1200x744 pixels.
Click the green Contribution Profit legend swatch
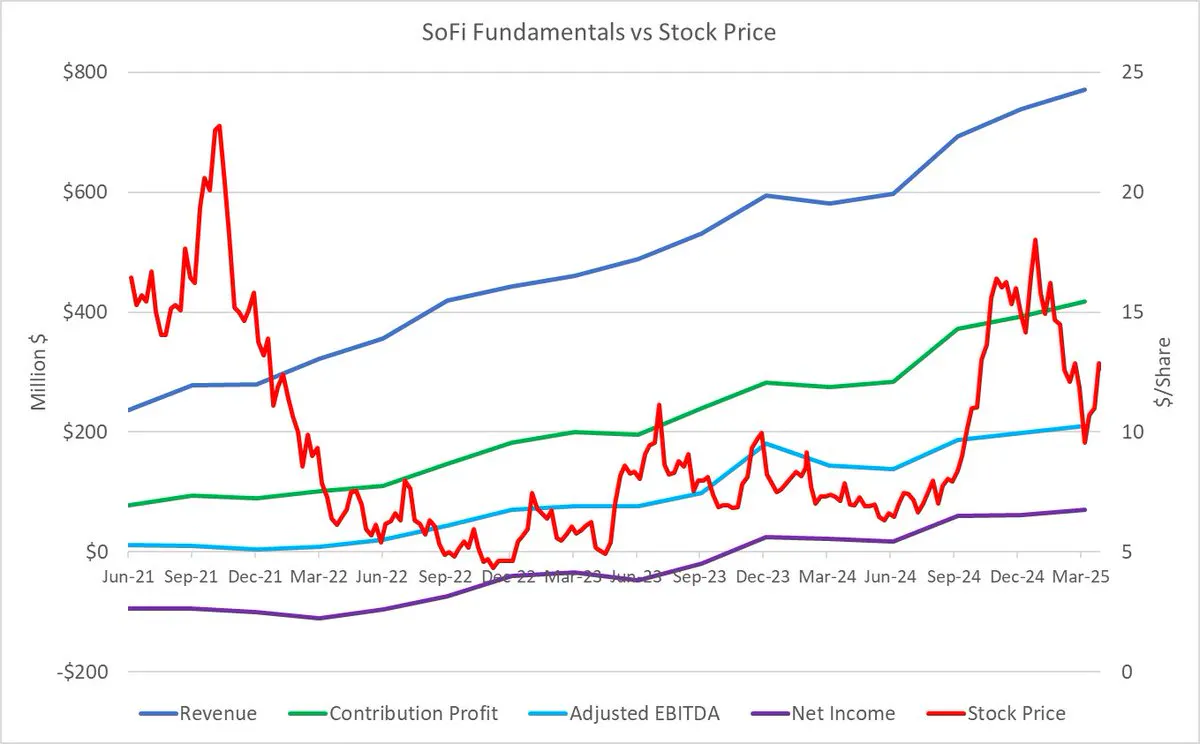point(307,714)
